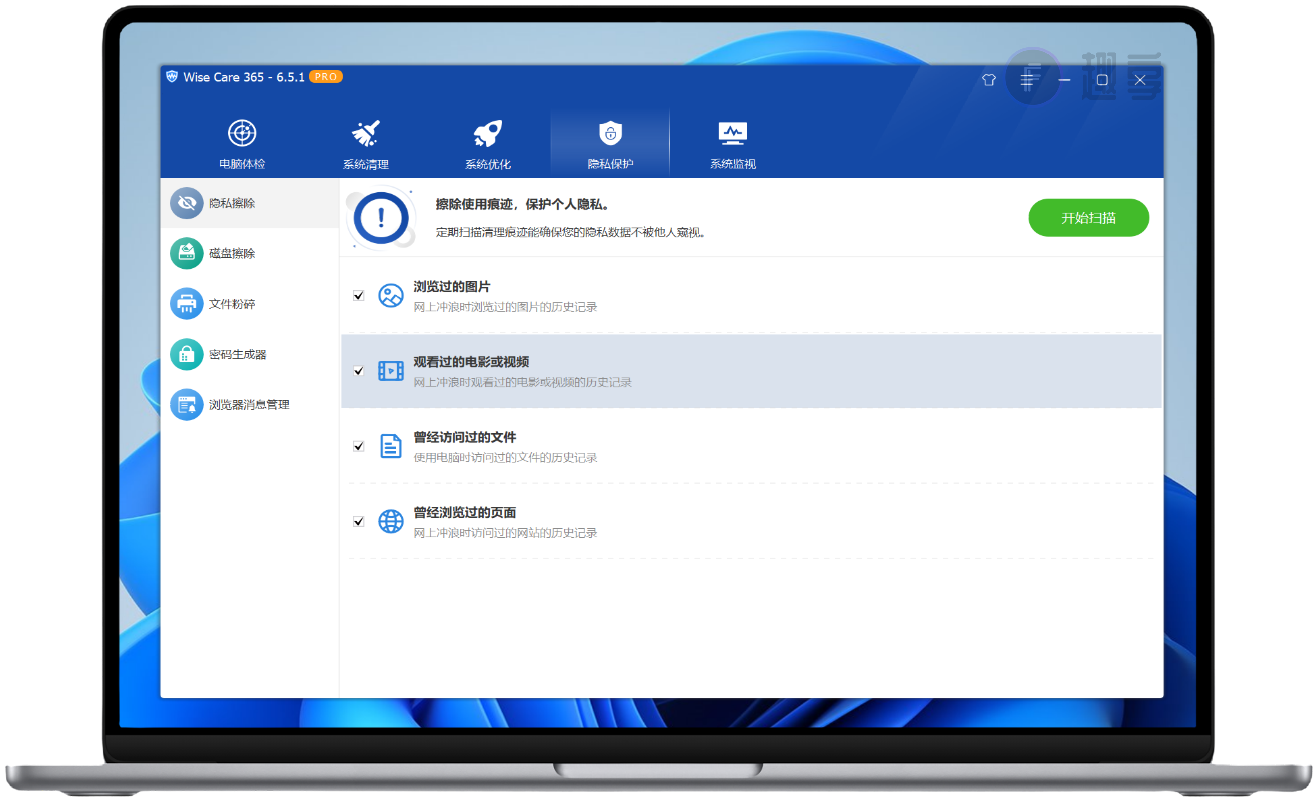Click description 网上冲浪时观看过的电影或视频的历史记录
The height and width of the screenshot is (802, 1316).
[523, 383]
